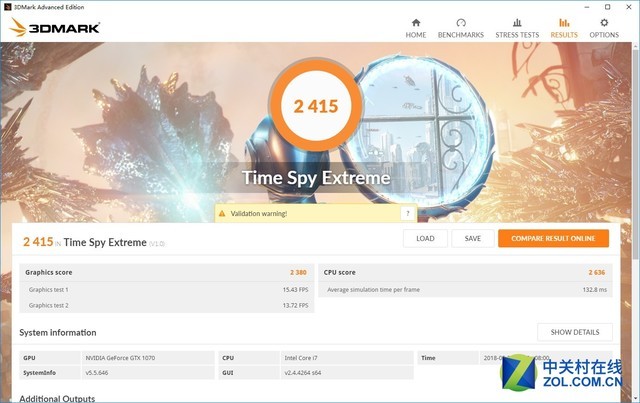
Task: Click the validation warning triangle icon
Action: tap(222, 214)
